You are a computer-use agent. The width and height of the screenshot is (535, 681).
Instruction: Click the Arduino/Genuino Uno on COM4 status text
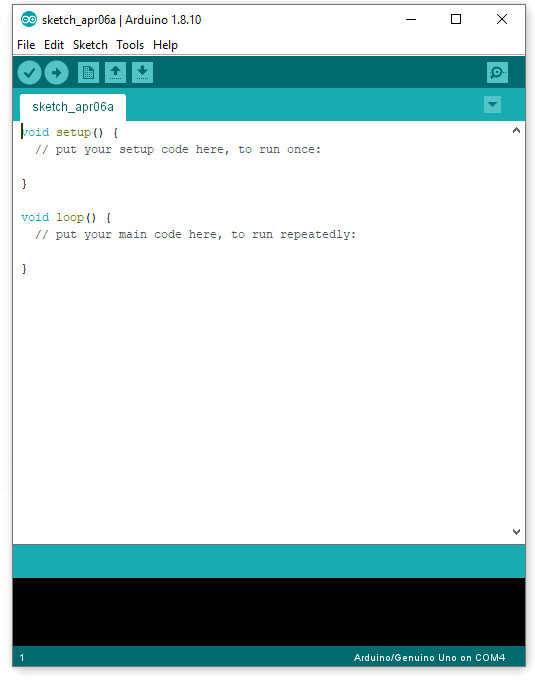429,657
